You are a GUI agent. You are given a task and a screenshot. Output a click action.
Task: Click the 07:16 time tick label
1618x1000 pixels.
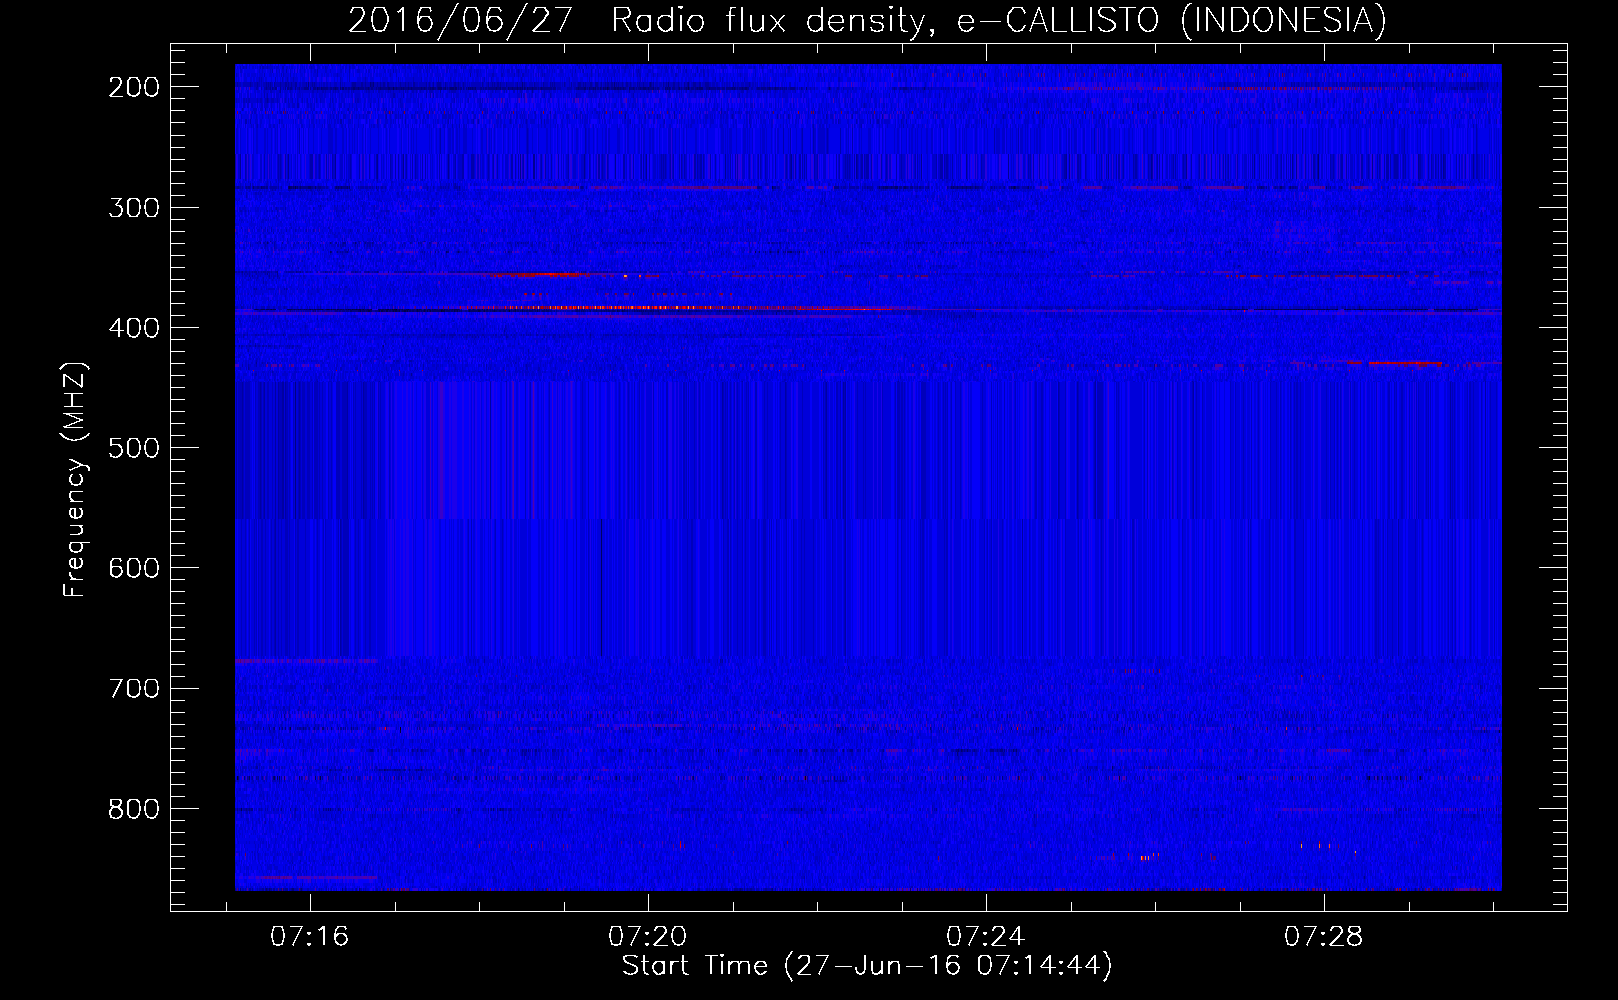(x=310, y=936)
